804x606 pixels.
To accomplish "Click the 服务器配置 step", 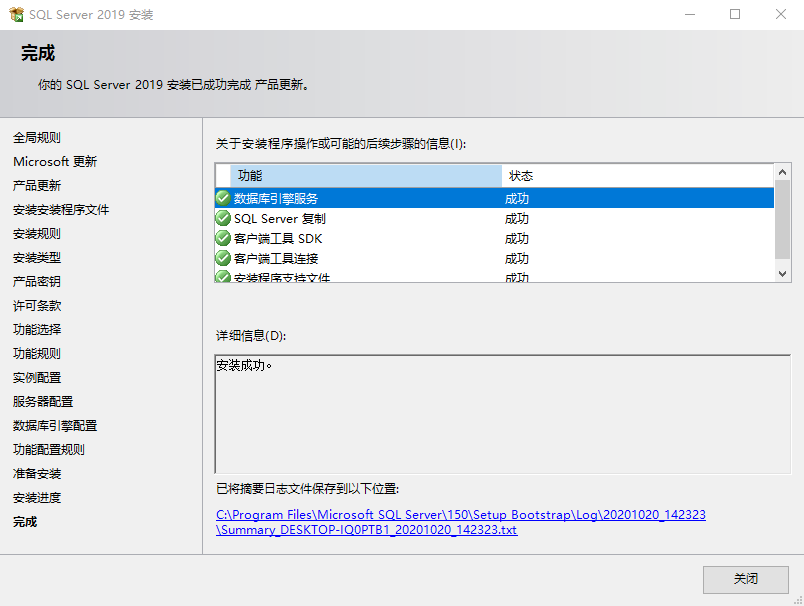I will coord(43,401).
